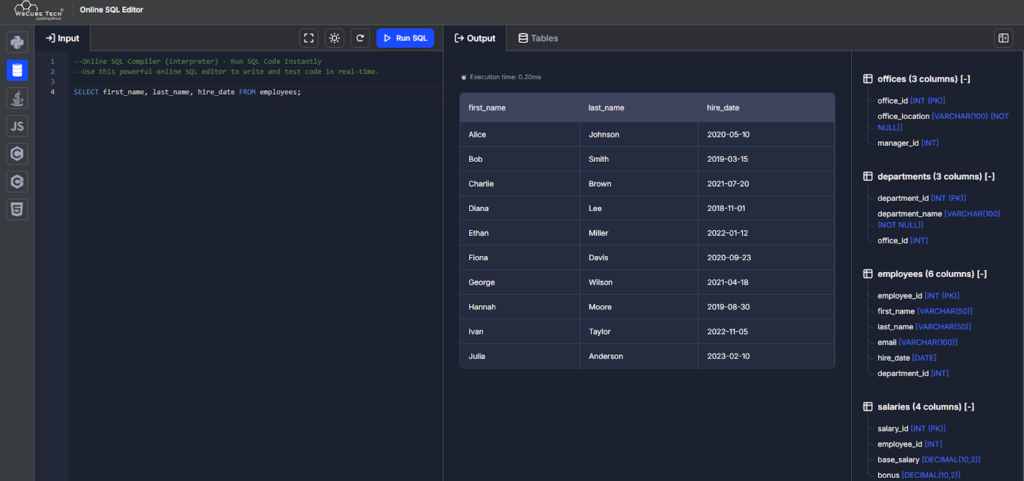Viewport: 1024px width, 481px height.
Task: Enter fullscreen mode for the editor
Action: 309,38
